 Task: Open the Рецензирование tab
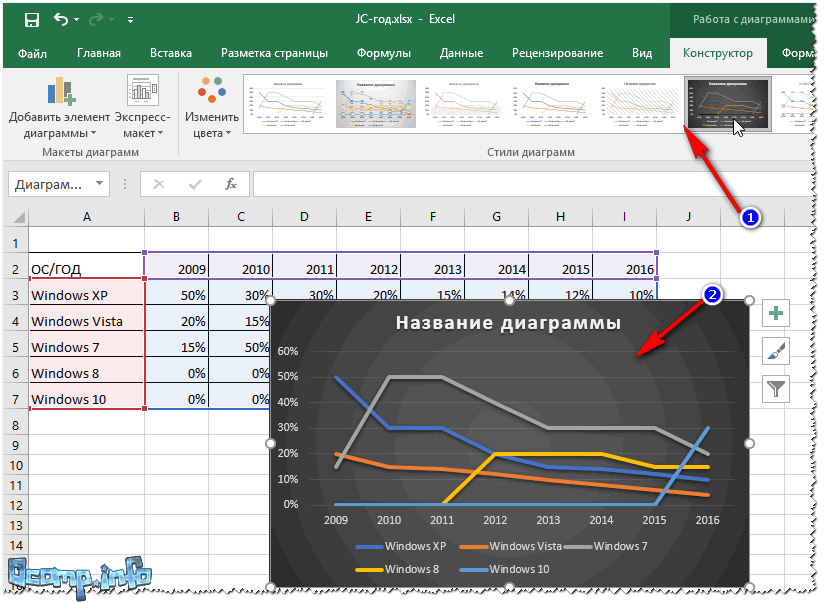[x=557, y=53]
